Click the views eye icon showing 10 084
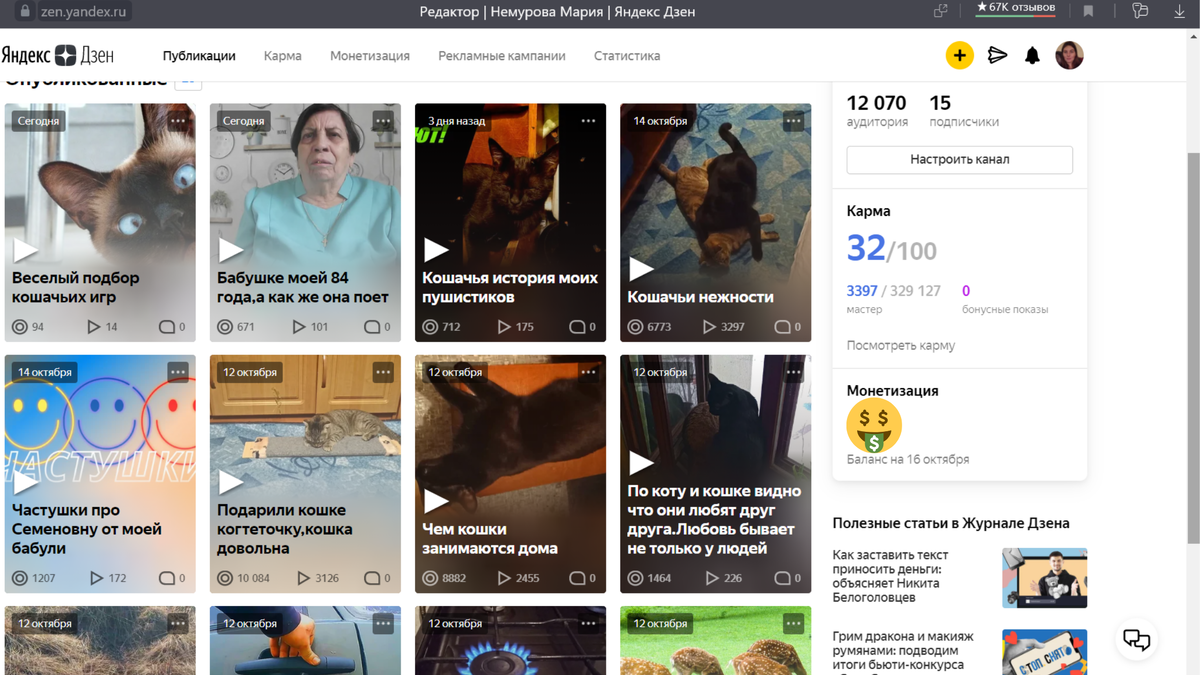1200x675 pixels. point(225,578)
